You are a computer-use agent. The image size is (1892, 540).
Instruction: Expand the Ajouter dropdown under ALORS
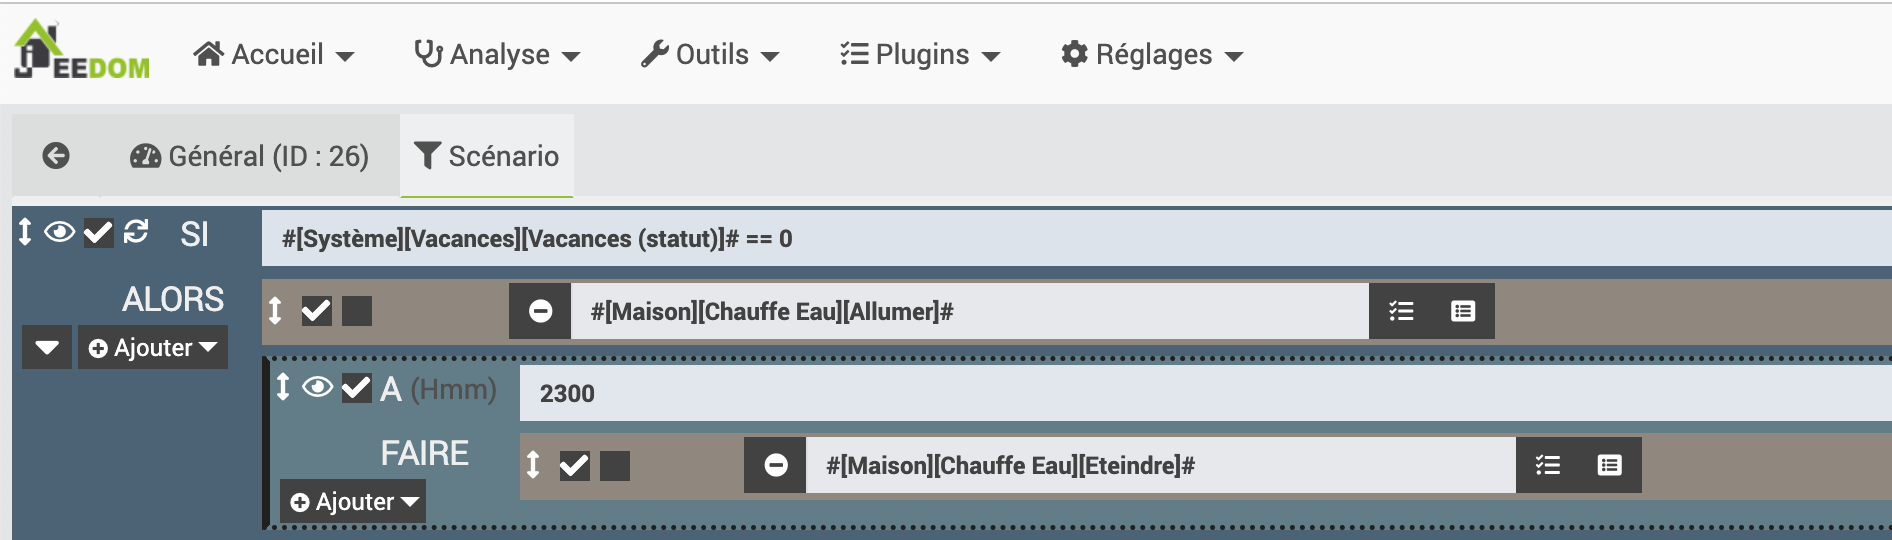(x=153, y=347)
